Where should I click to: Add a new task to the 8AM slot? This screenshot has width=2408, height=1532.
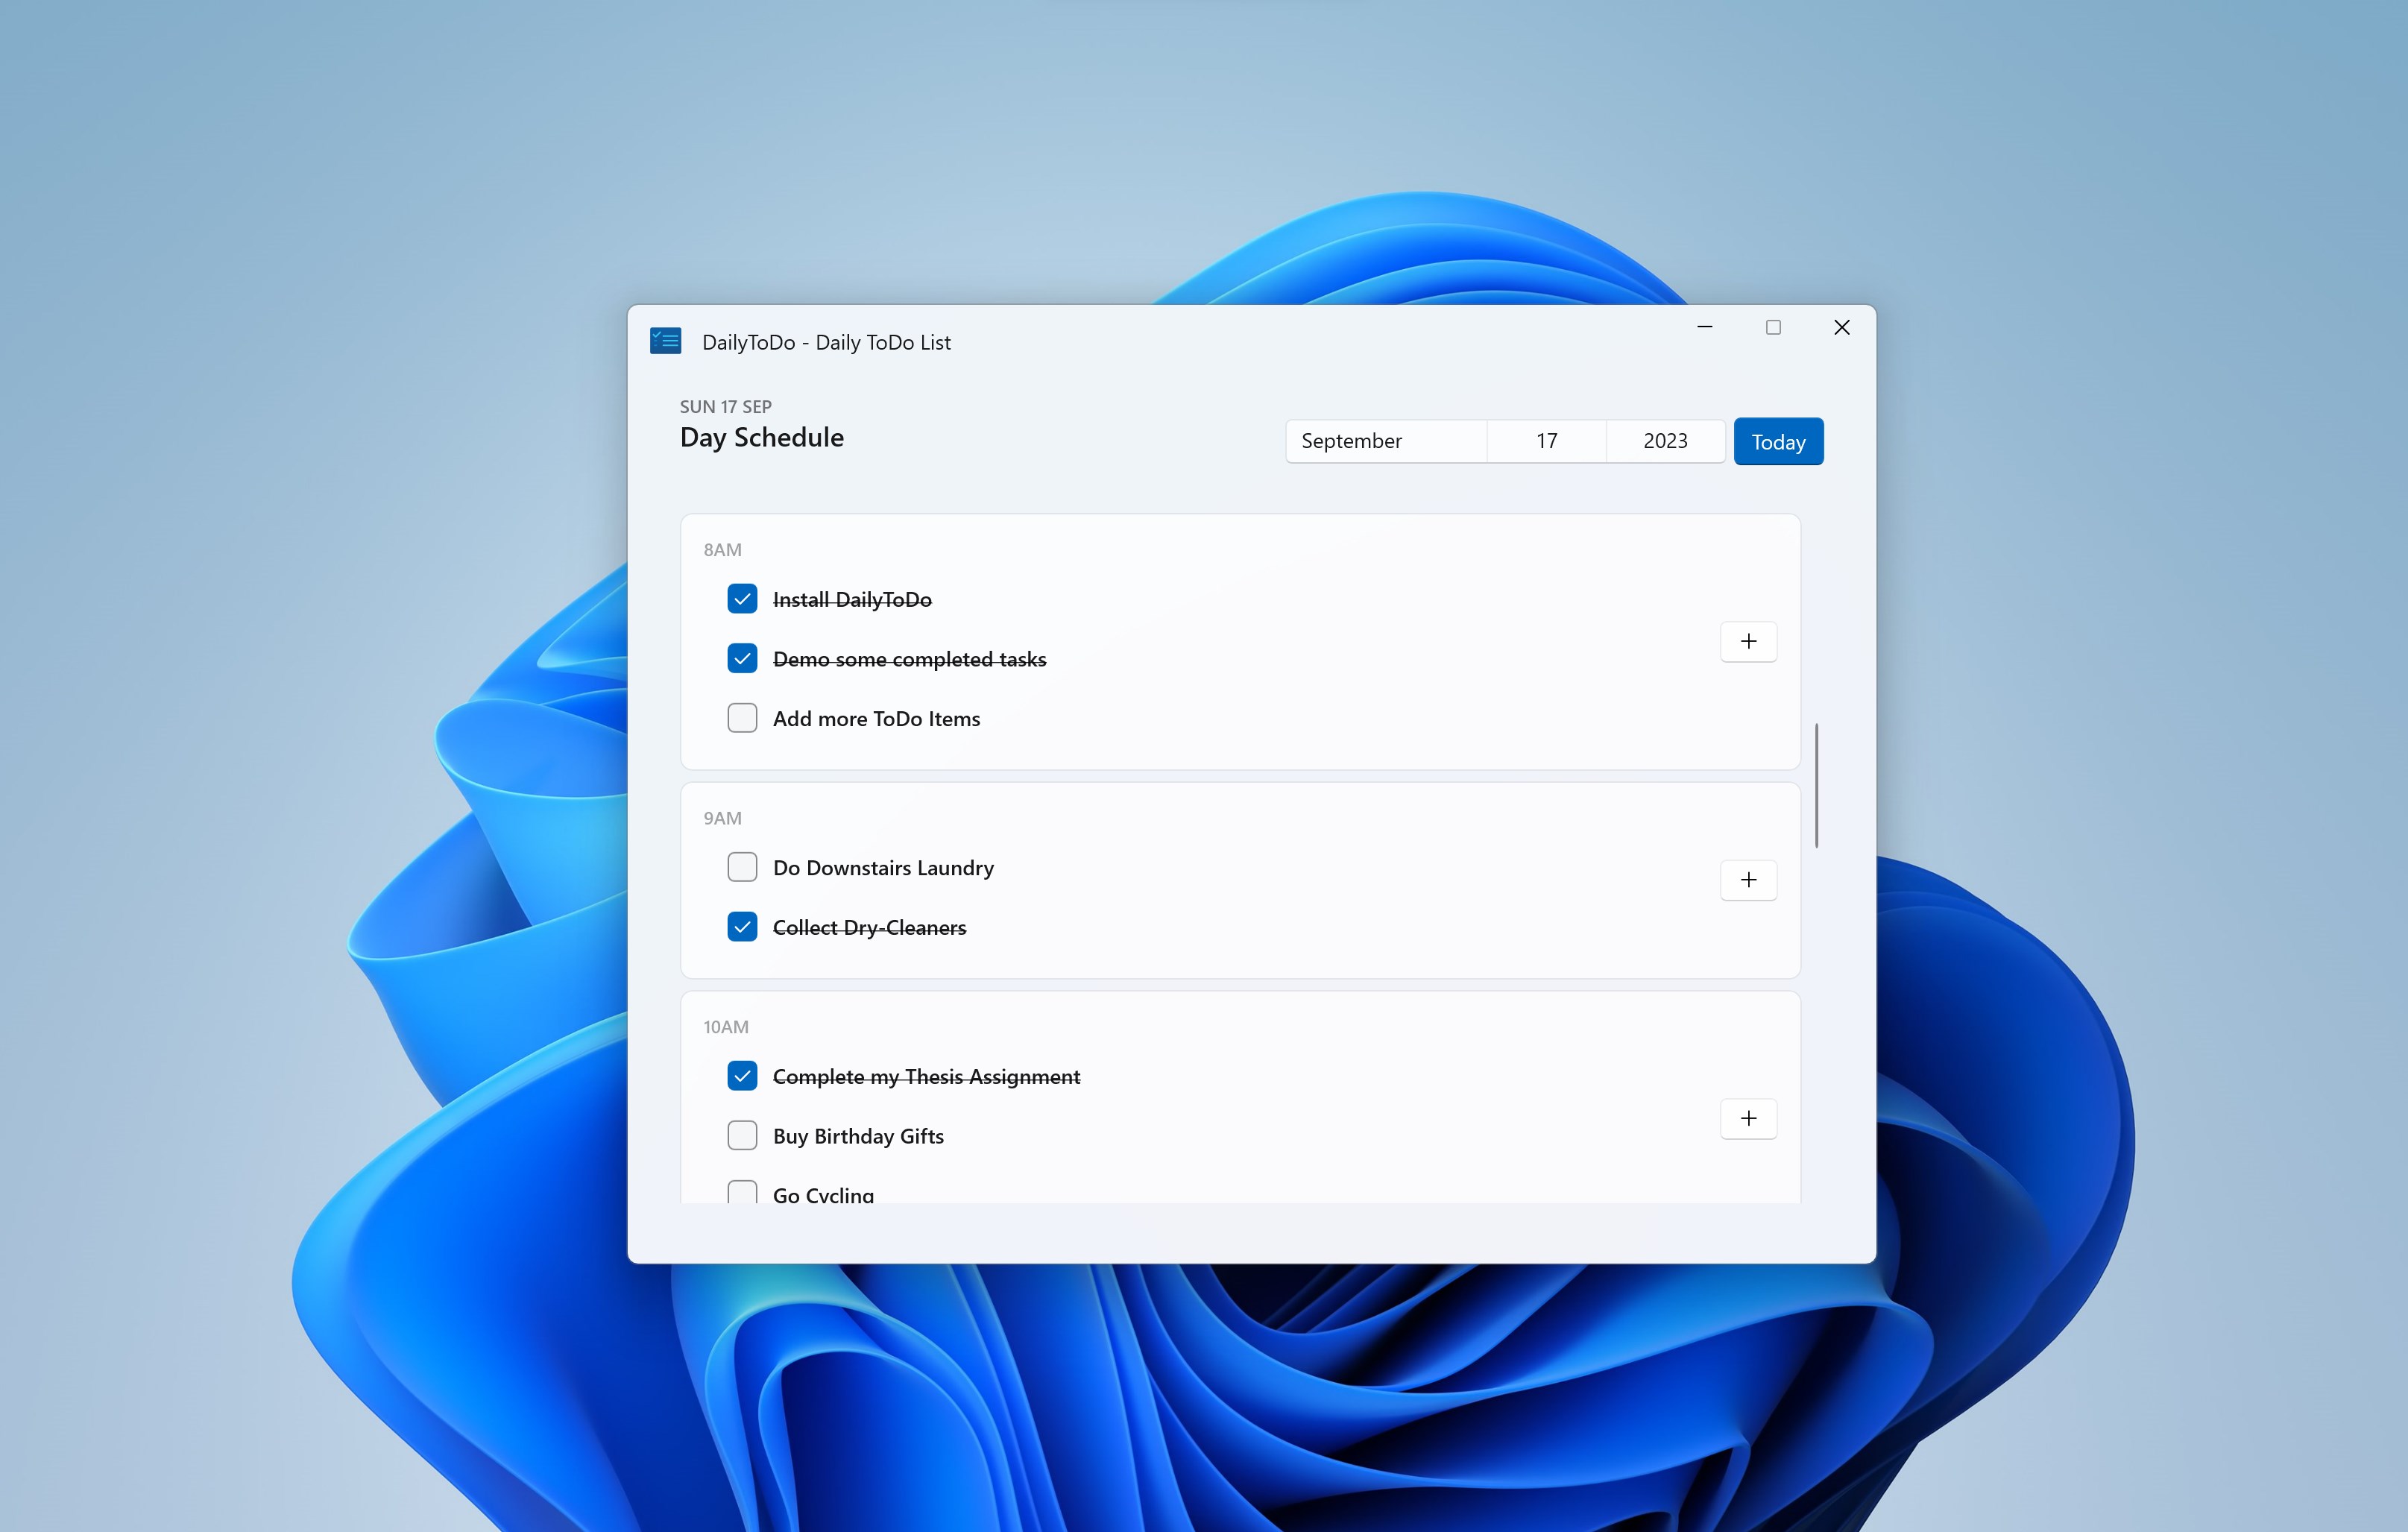(1748, 641)
